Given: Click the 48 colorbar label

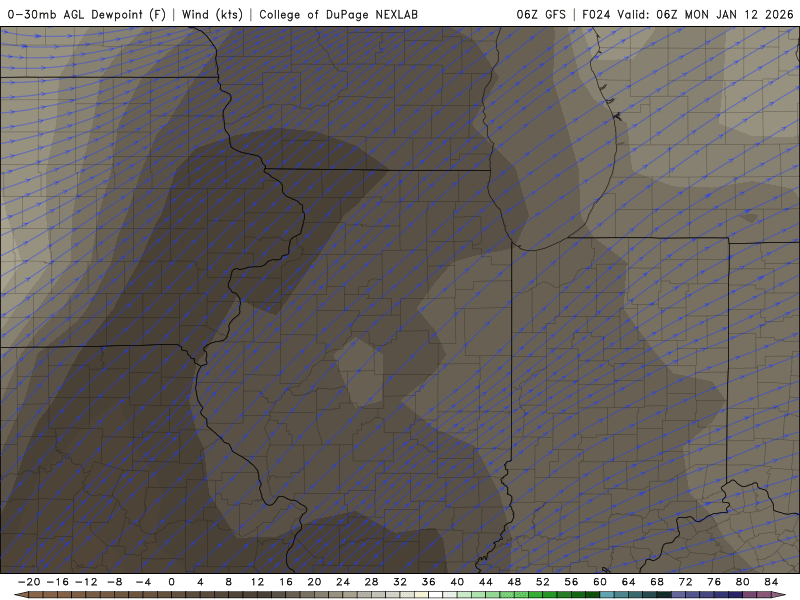Looking at the screenshot, I should click(514, 582).
